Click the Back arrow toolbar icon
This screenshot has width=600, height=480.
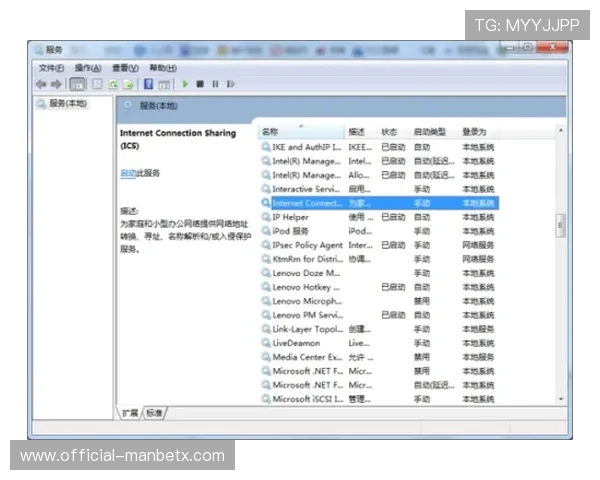[x=41, y=84]
